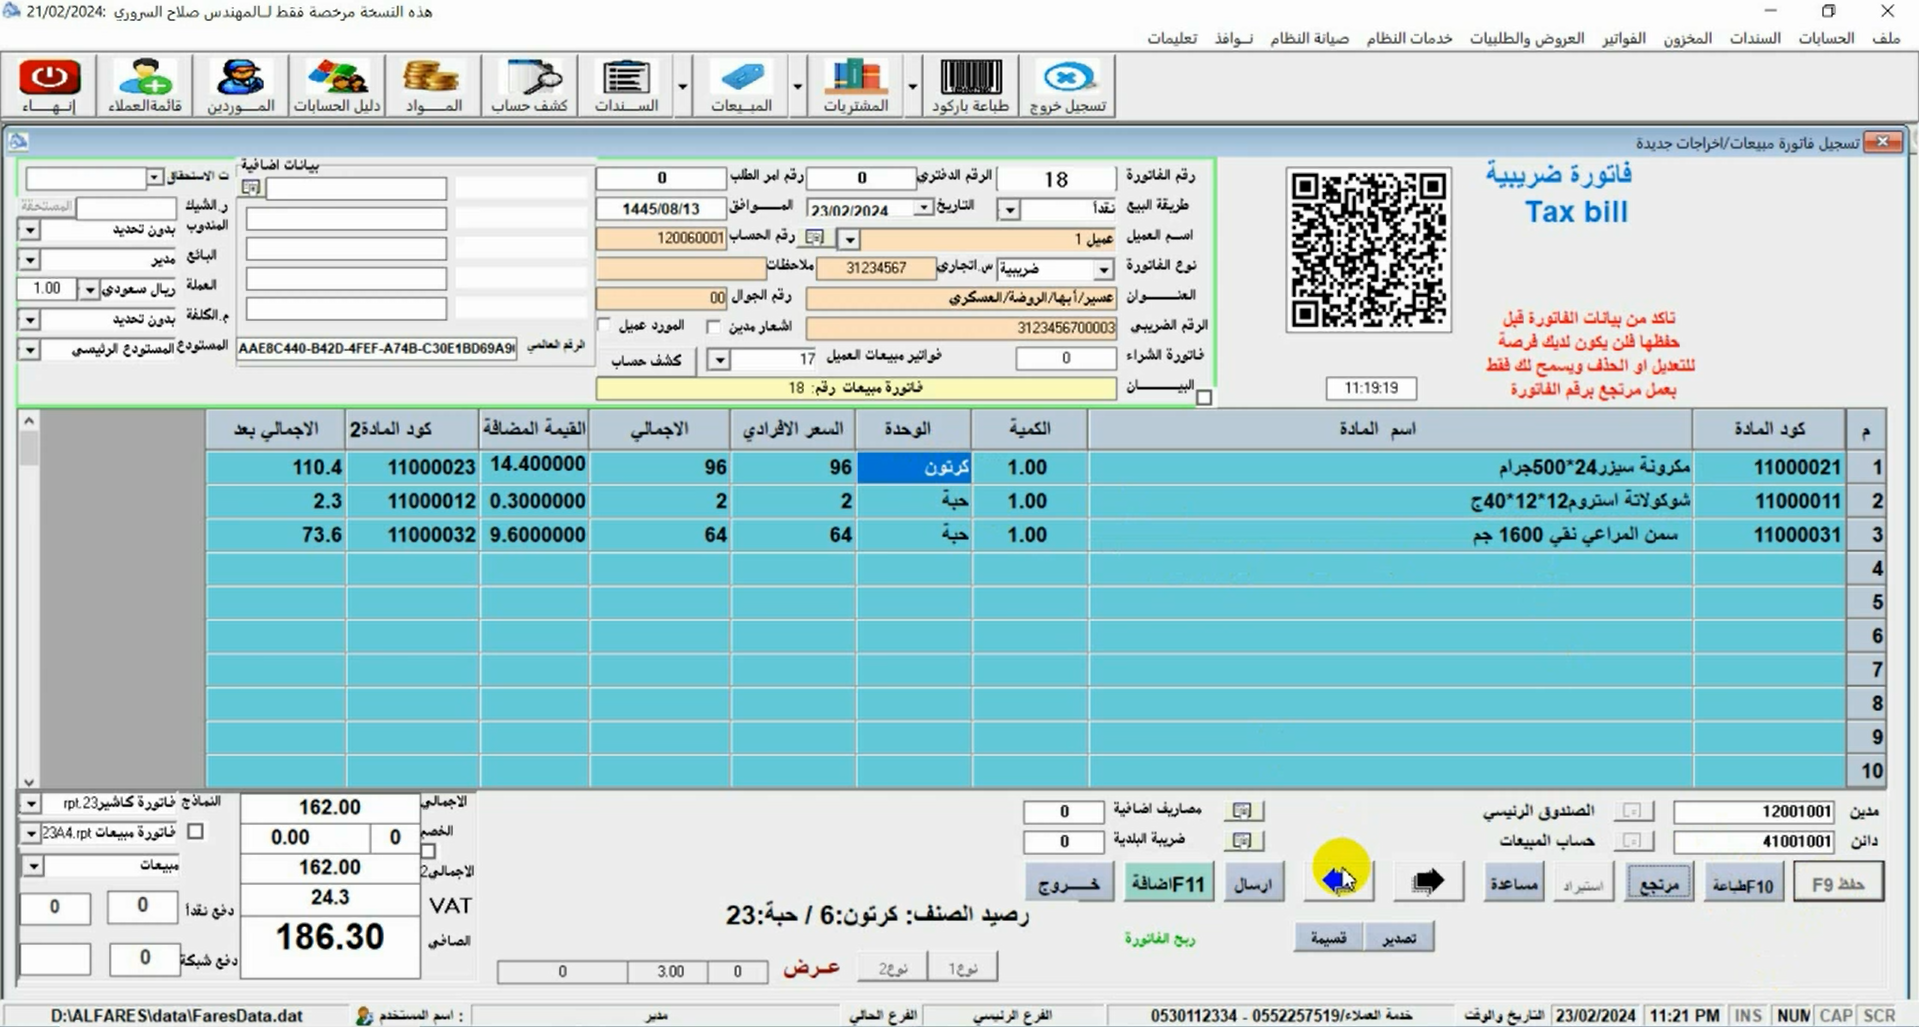This screenshot has width=1919, height=1027.
Task: Click the lookup icon beside مصاريف اضافية
Action: (x=1242, y=811)
